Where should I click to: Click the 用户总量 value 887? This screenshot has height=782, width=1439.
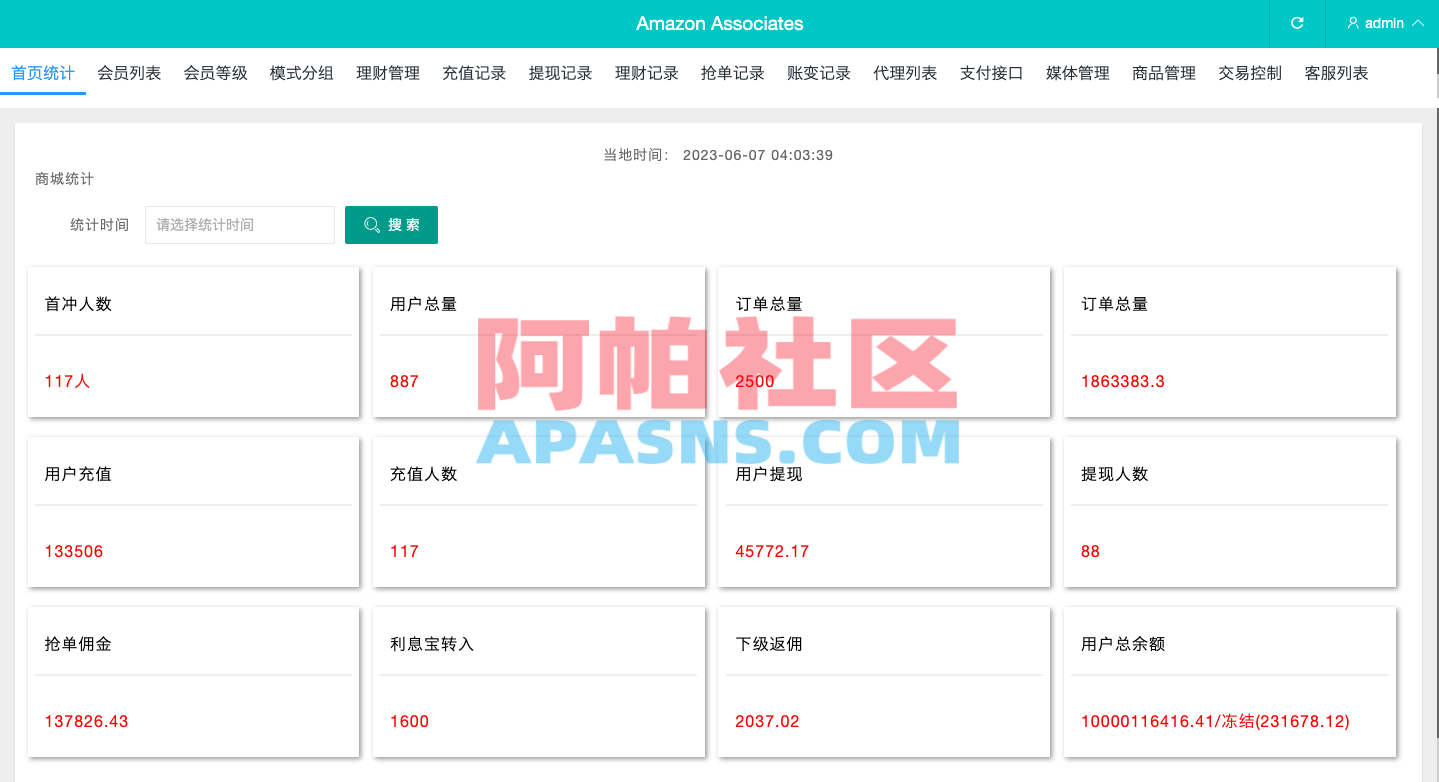(x=405, y=381)
